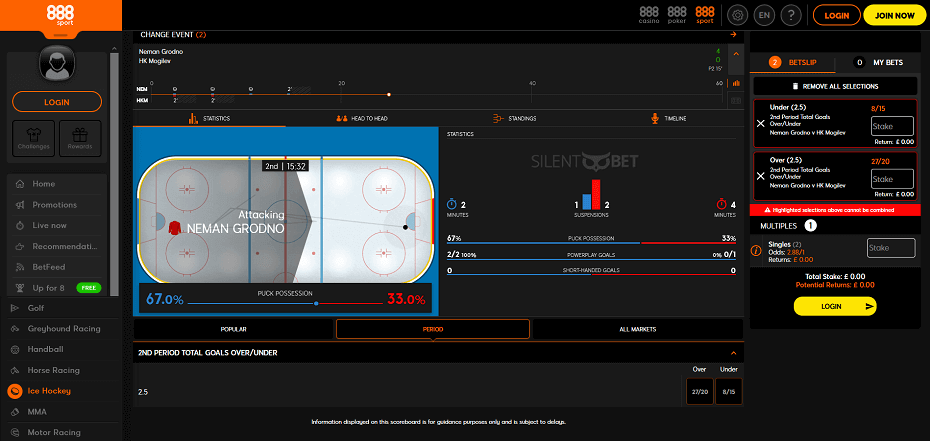Open the 888 casino product icon
The image size is (930, 441).
(649, 15)
